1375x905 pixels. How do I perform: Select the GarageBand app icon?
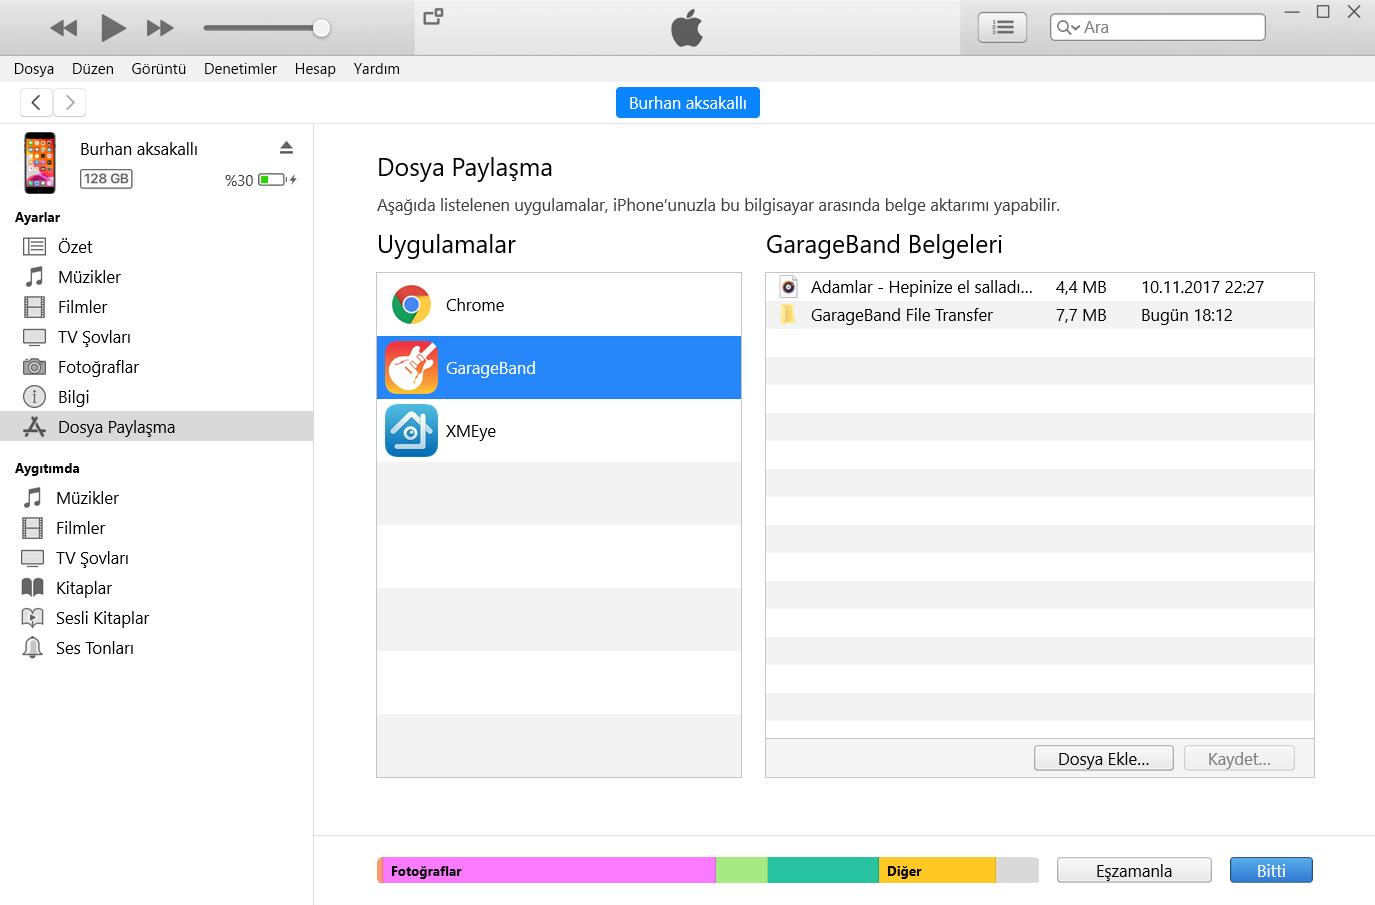coord(411,368)
